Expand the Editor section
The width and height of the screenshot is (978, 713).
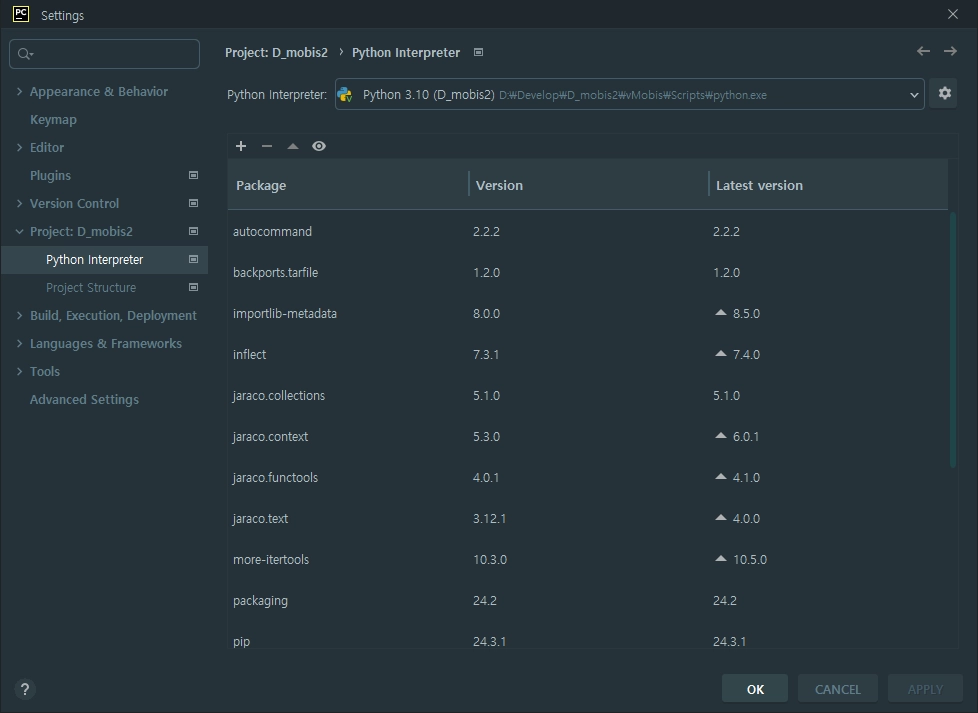19,147
